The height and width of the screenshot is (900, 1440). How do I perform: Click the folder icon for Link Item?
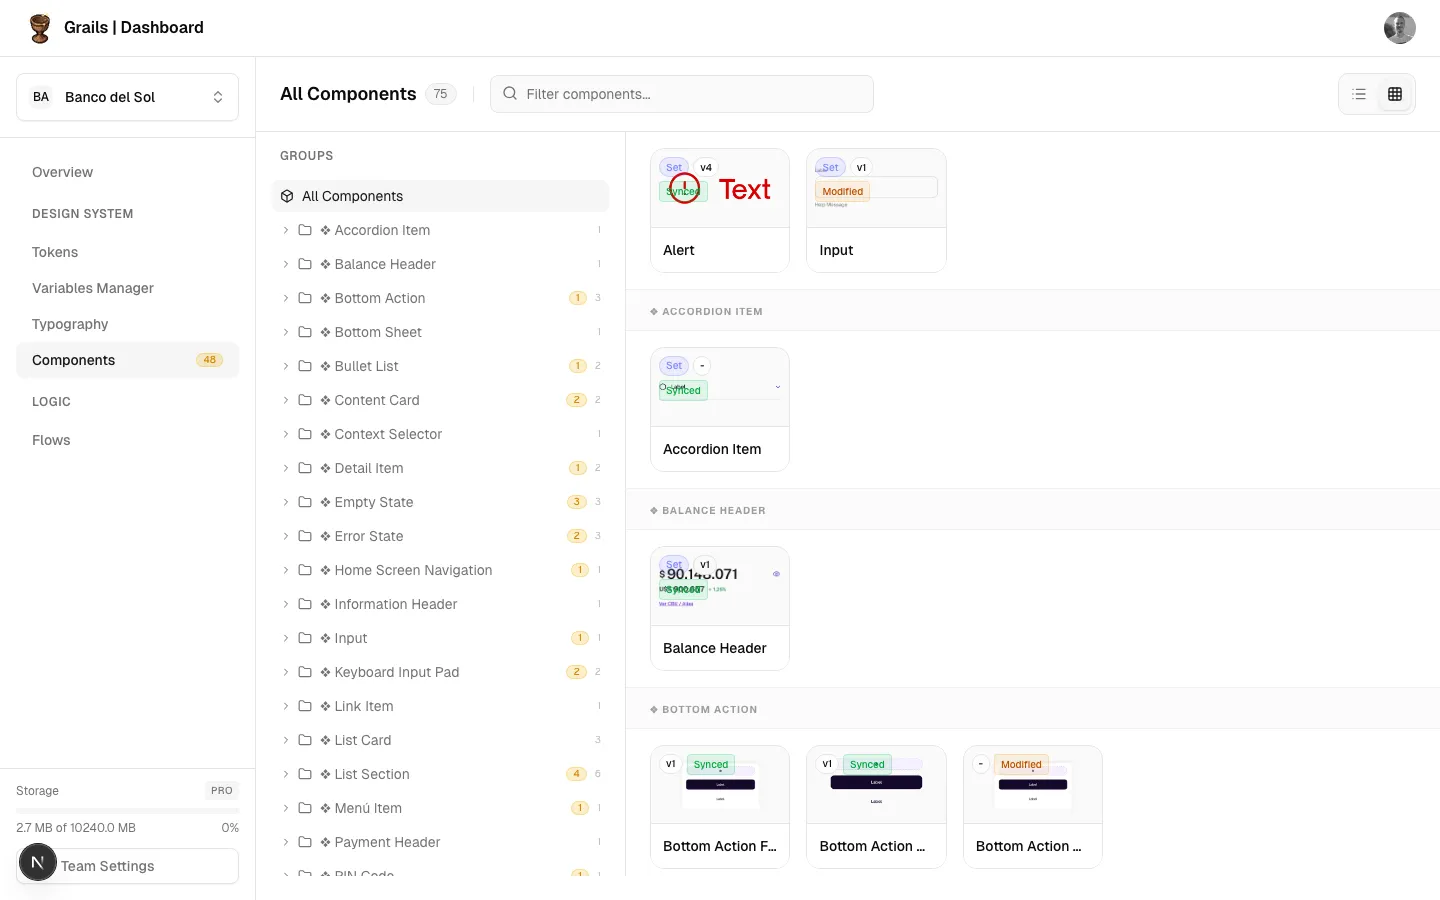tap(305, 706)
